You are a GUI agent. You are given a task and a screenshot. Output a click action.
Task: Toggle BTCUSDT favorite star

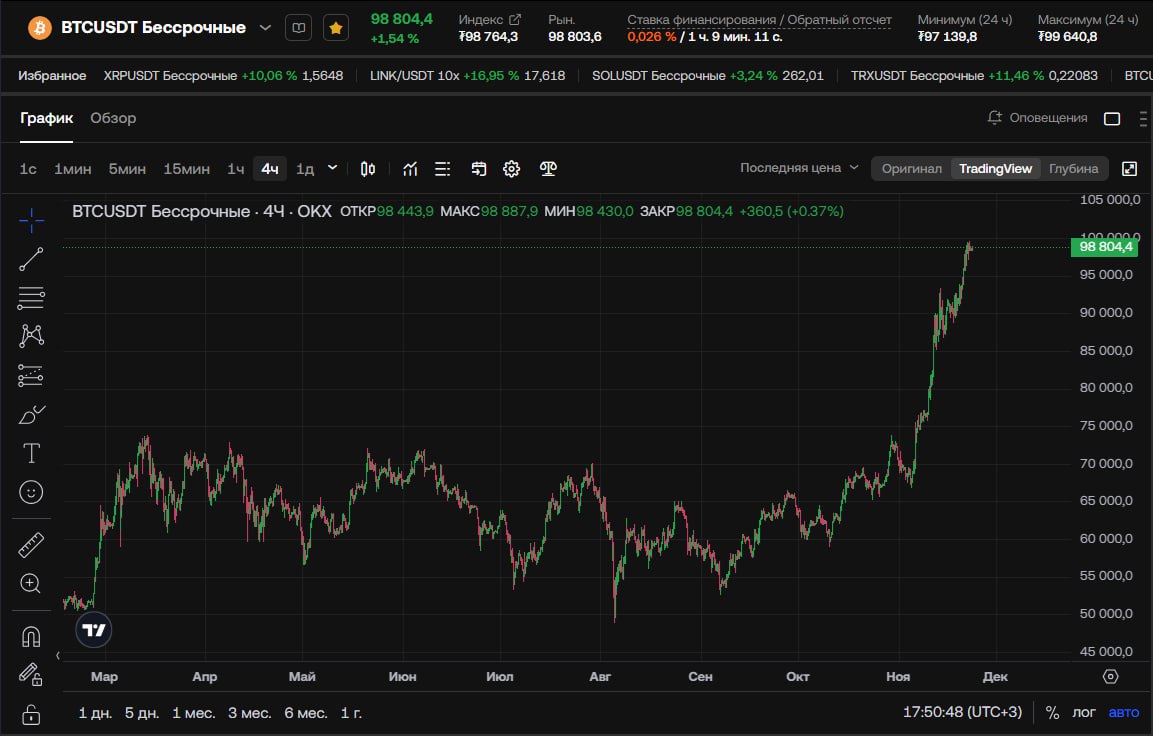(x=336, y=28)
